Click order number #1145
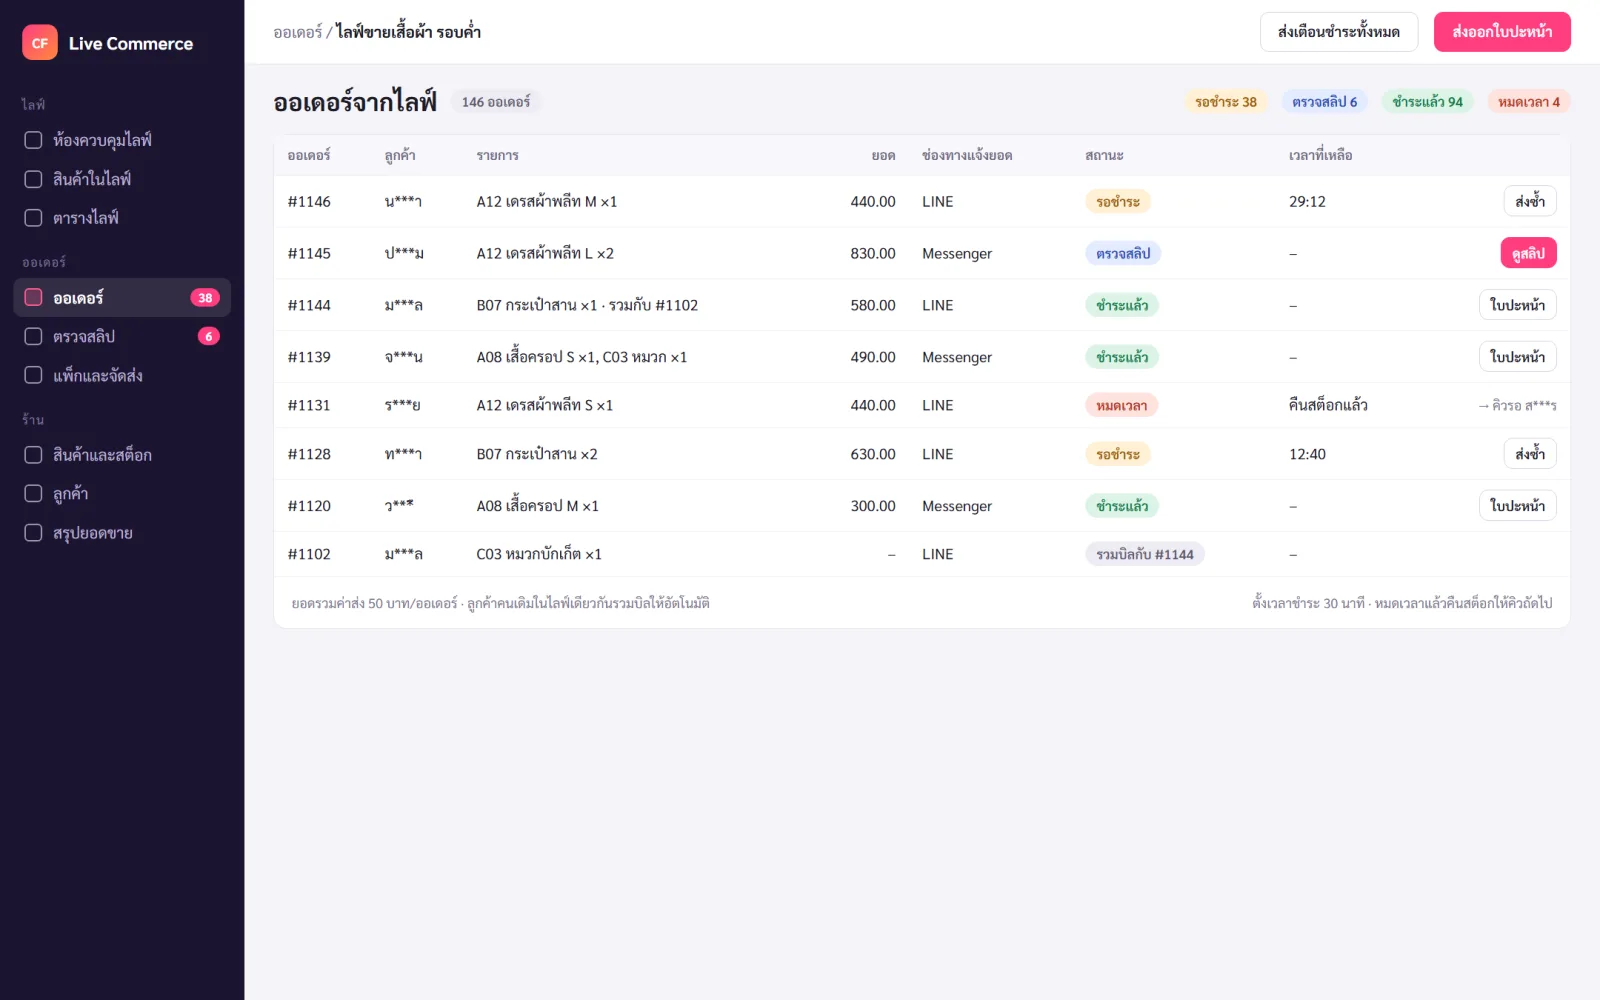Screen dimensions: 1600x1000 [309, 253]
